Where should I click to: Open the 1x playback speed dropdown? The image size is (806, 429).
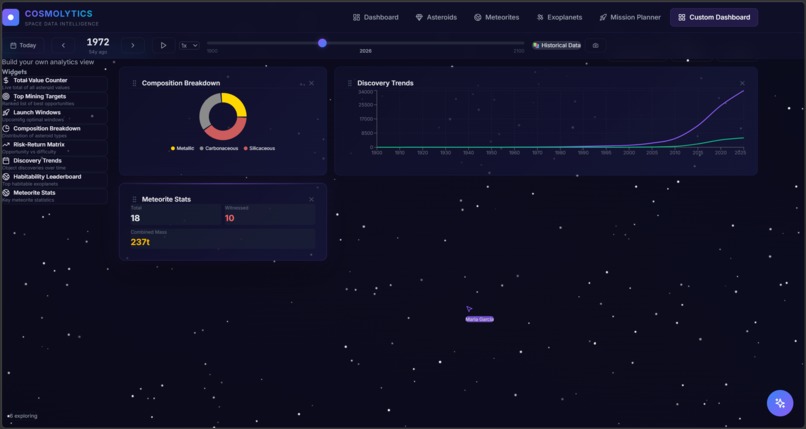tap(189, 45)
